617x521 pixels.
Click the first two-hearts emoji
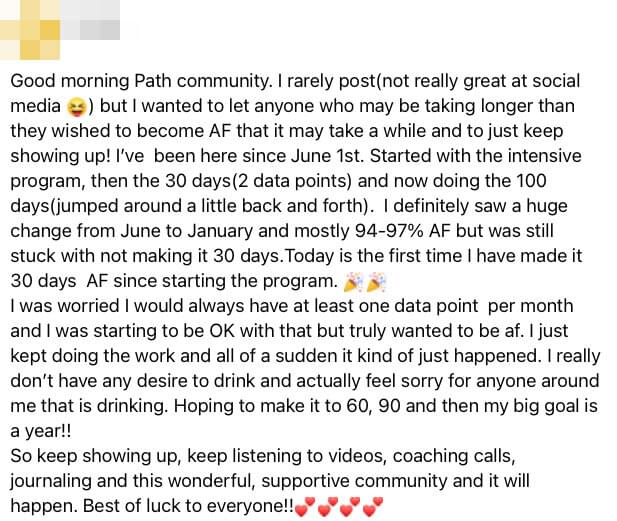click(303, 508)
